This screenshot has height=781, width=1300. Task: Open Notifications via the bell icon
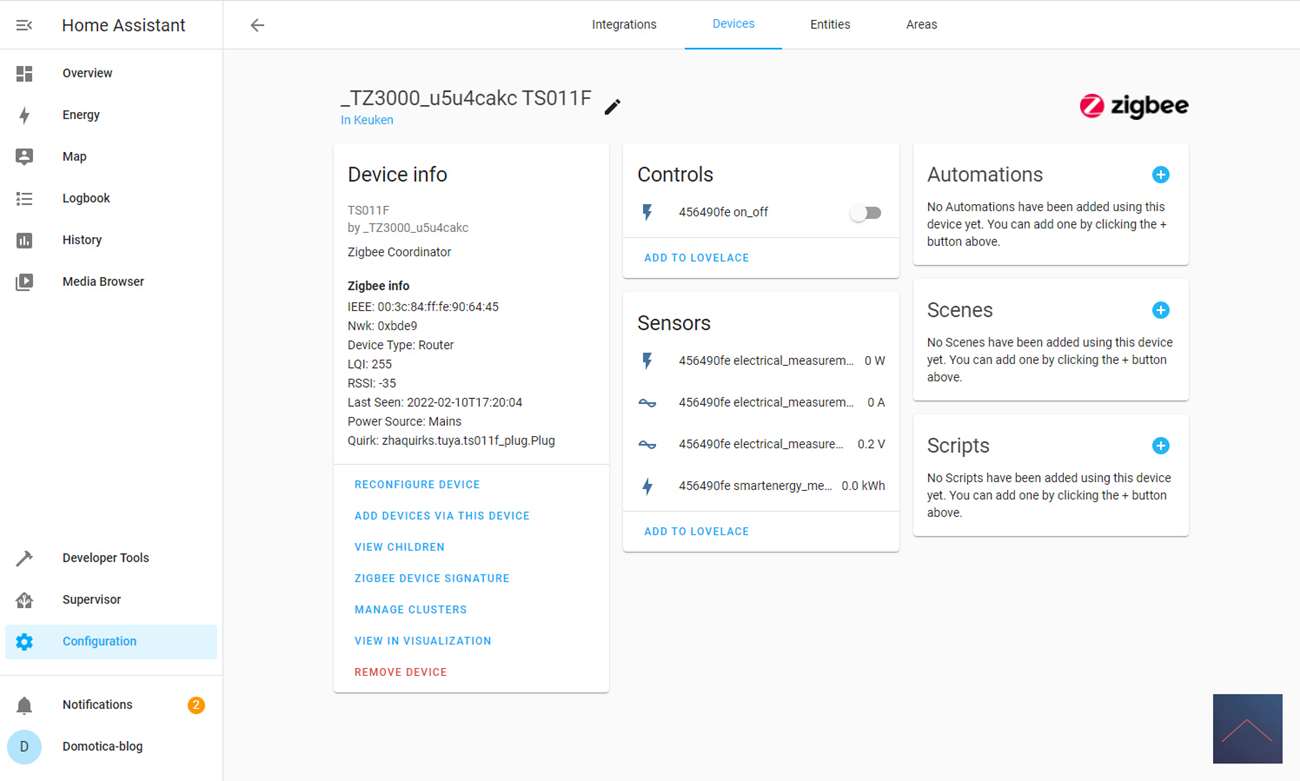click(x=25, y=705)
